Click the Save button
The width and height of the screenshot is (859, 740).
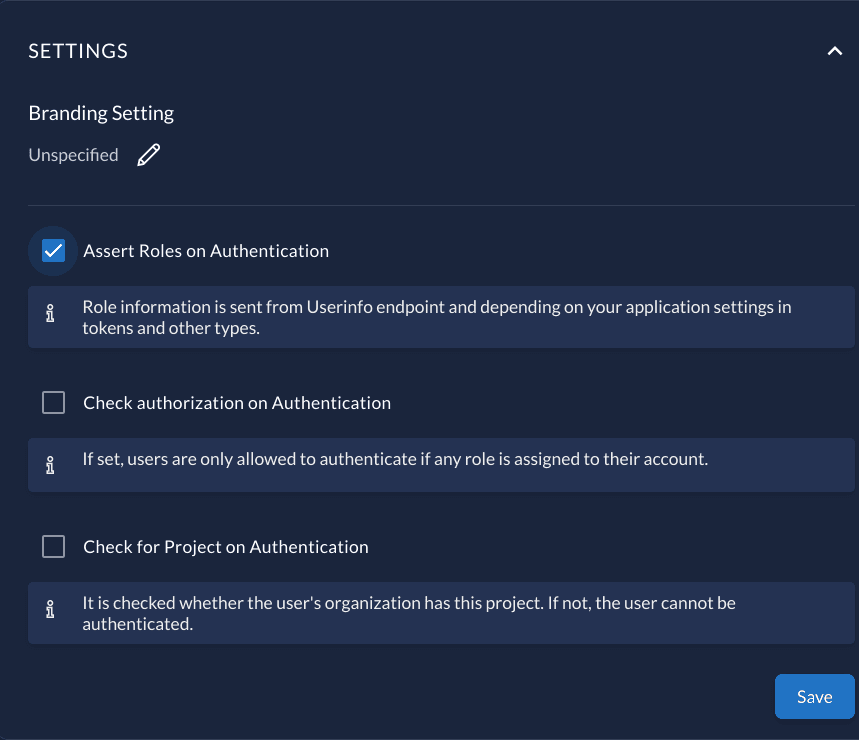click(814, 696)
